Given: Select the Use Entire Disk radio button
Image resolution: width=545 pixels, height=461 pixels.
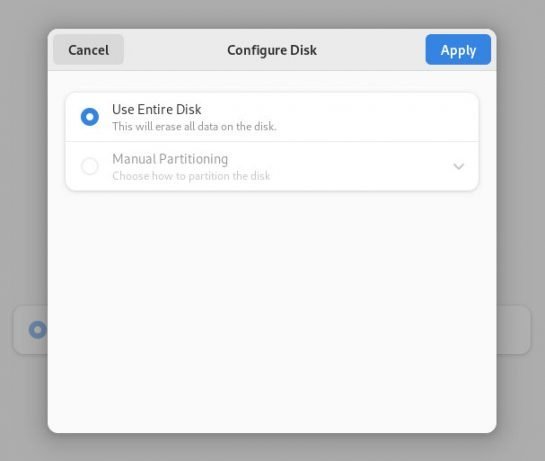Looking at the screenshot, I should click(90, 117).
